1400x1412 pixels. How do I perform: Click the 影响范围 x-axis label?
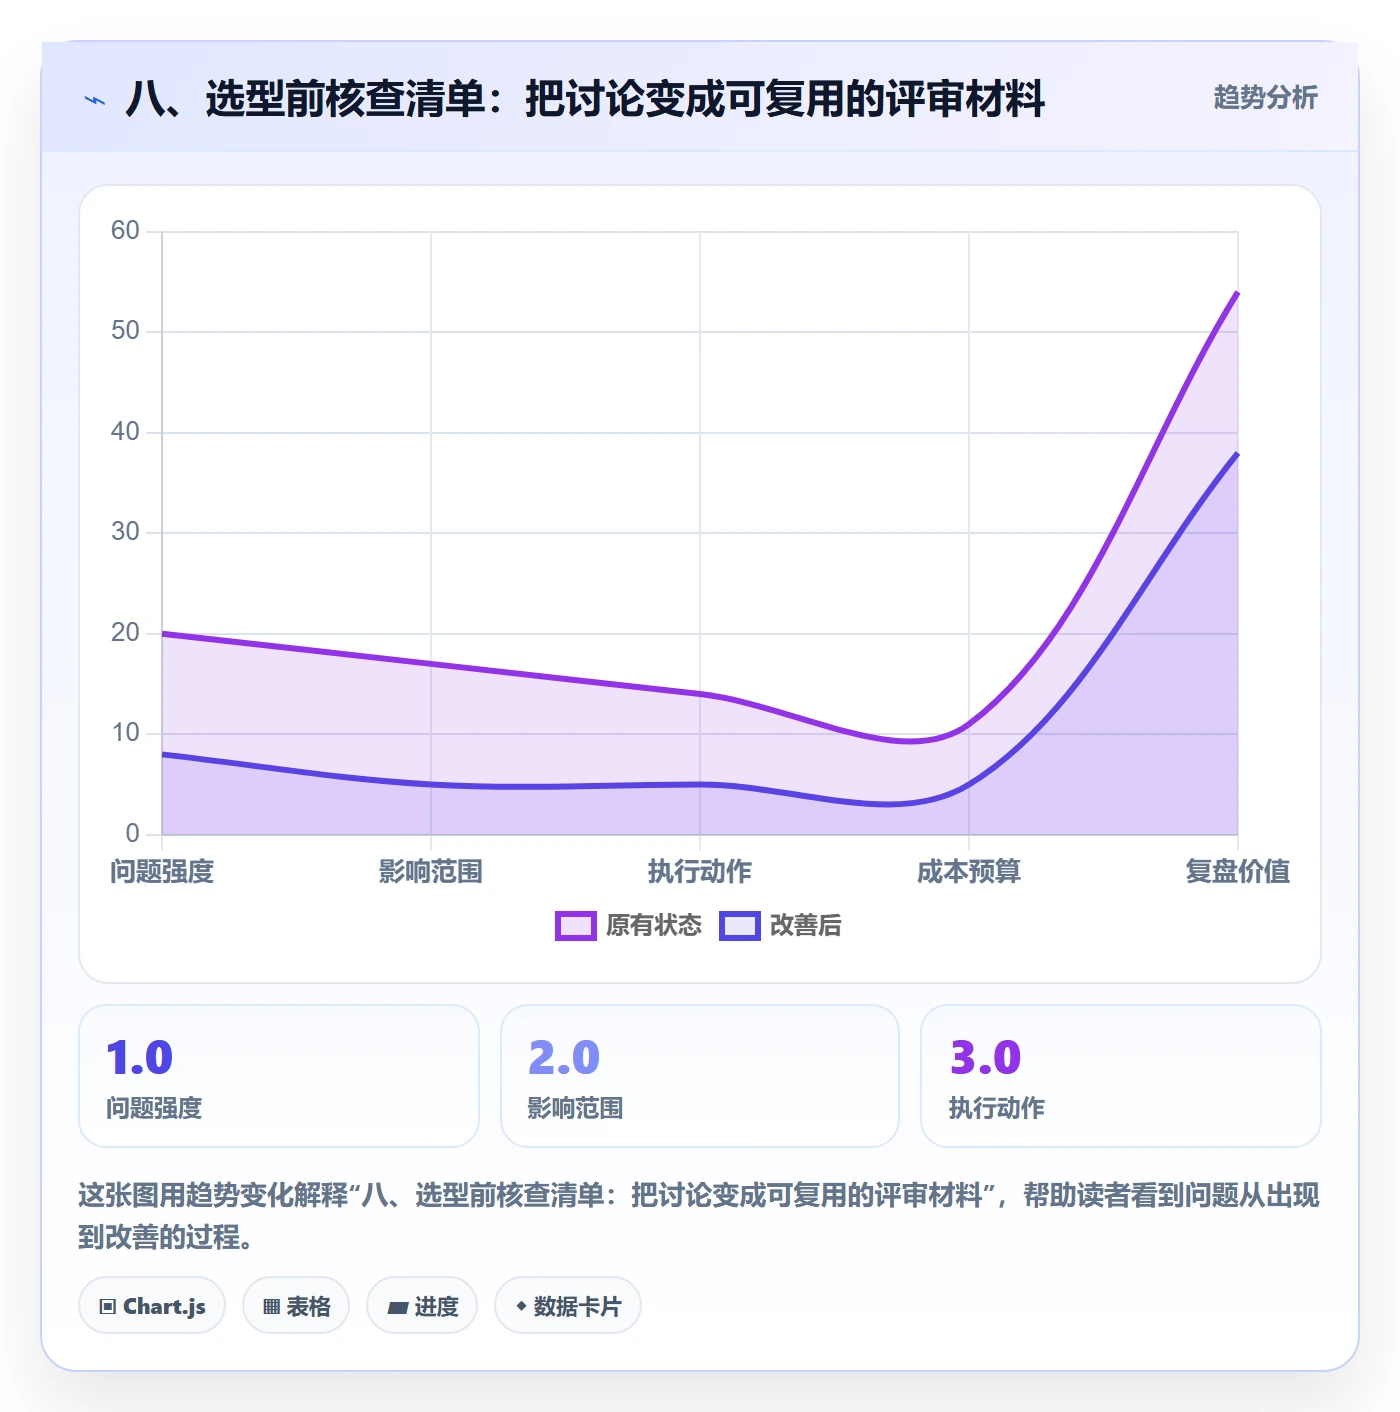click(x=431, y=871)
